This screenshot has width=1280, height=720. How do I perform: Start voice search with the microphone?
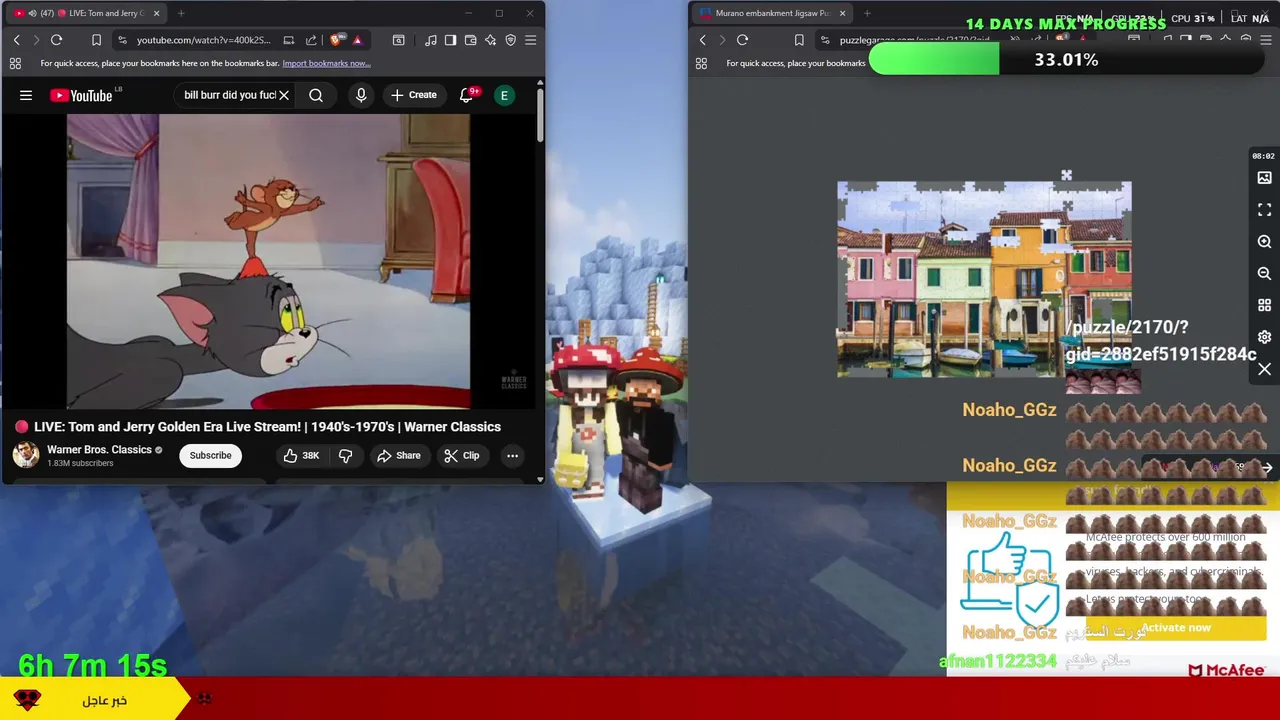361,95
